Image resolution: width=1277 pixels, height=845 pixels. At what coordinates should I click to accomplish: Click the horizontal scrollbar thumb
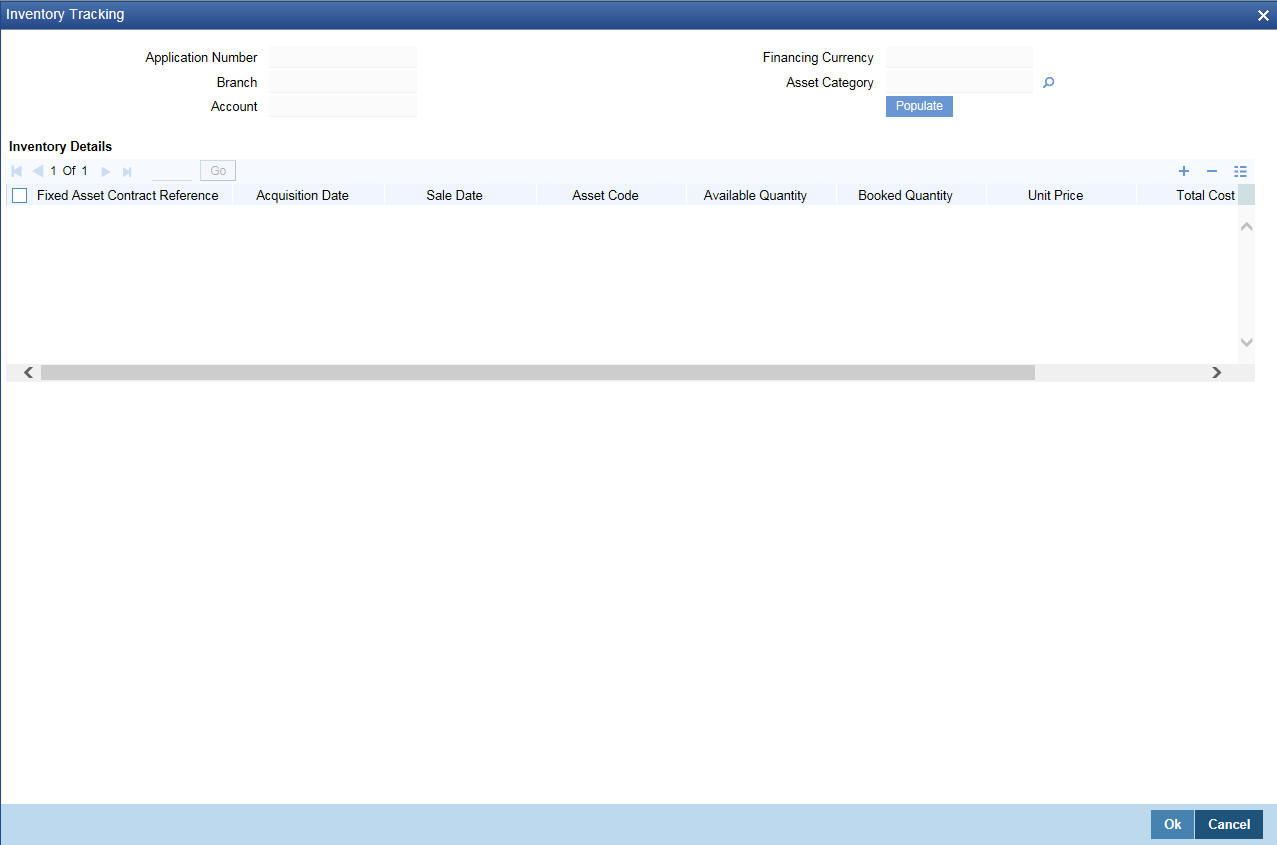point(538,372)
